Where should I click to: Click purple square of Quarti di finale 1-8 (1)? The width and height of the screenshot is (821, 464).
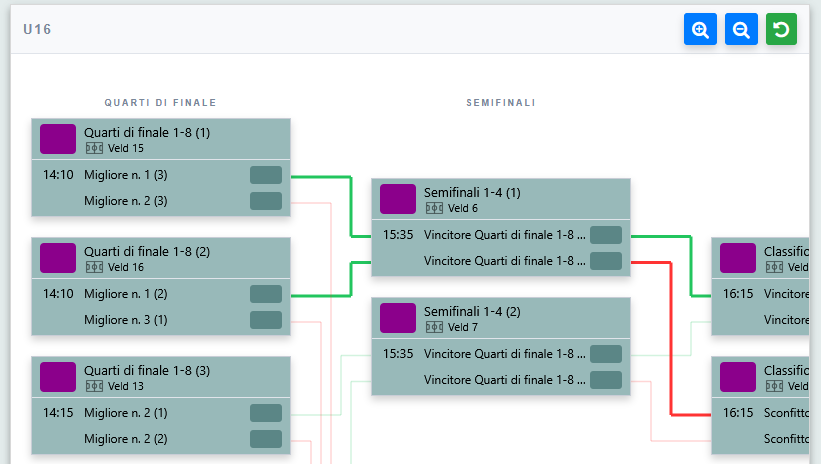[58, 139]
